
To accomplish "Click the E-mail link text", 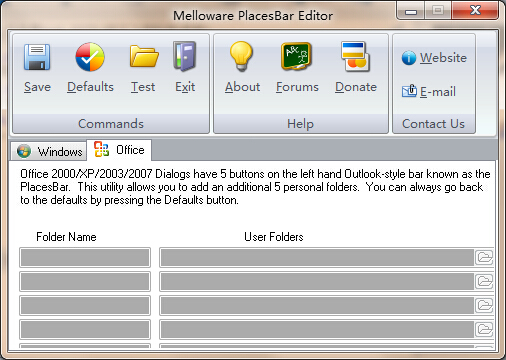I will [x=438, y=91].
